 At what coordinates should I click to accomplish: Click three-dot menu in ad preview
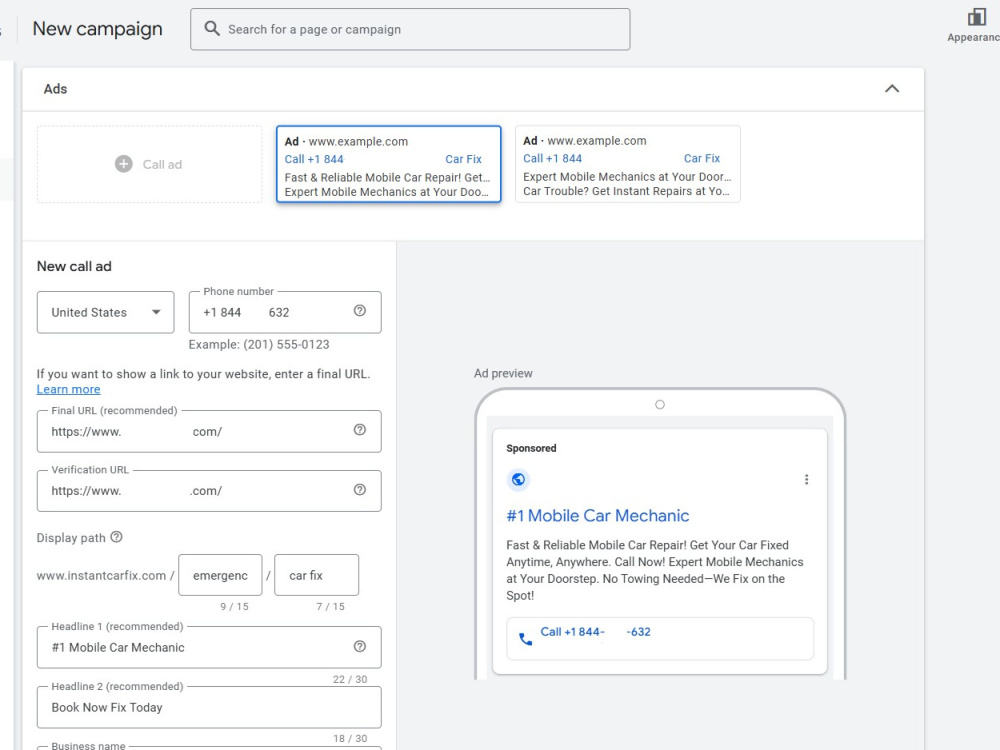(x=806, y=480)
